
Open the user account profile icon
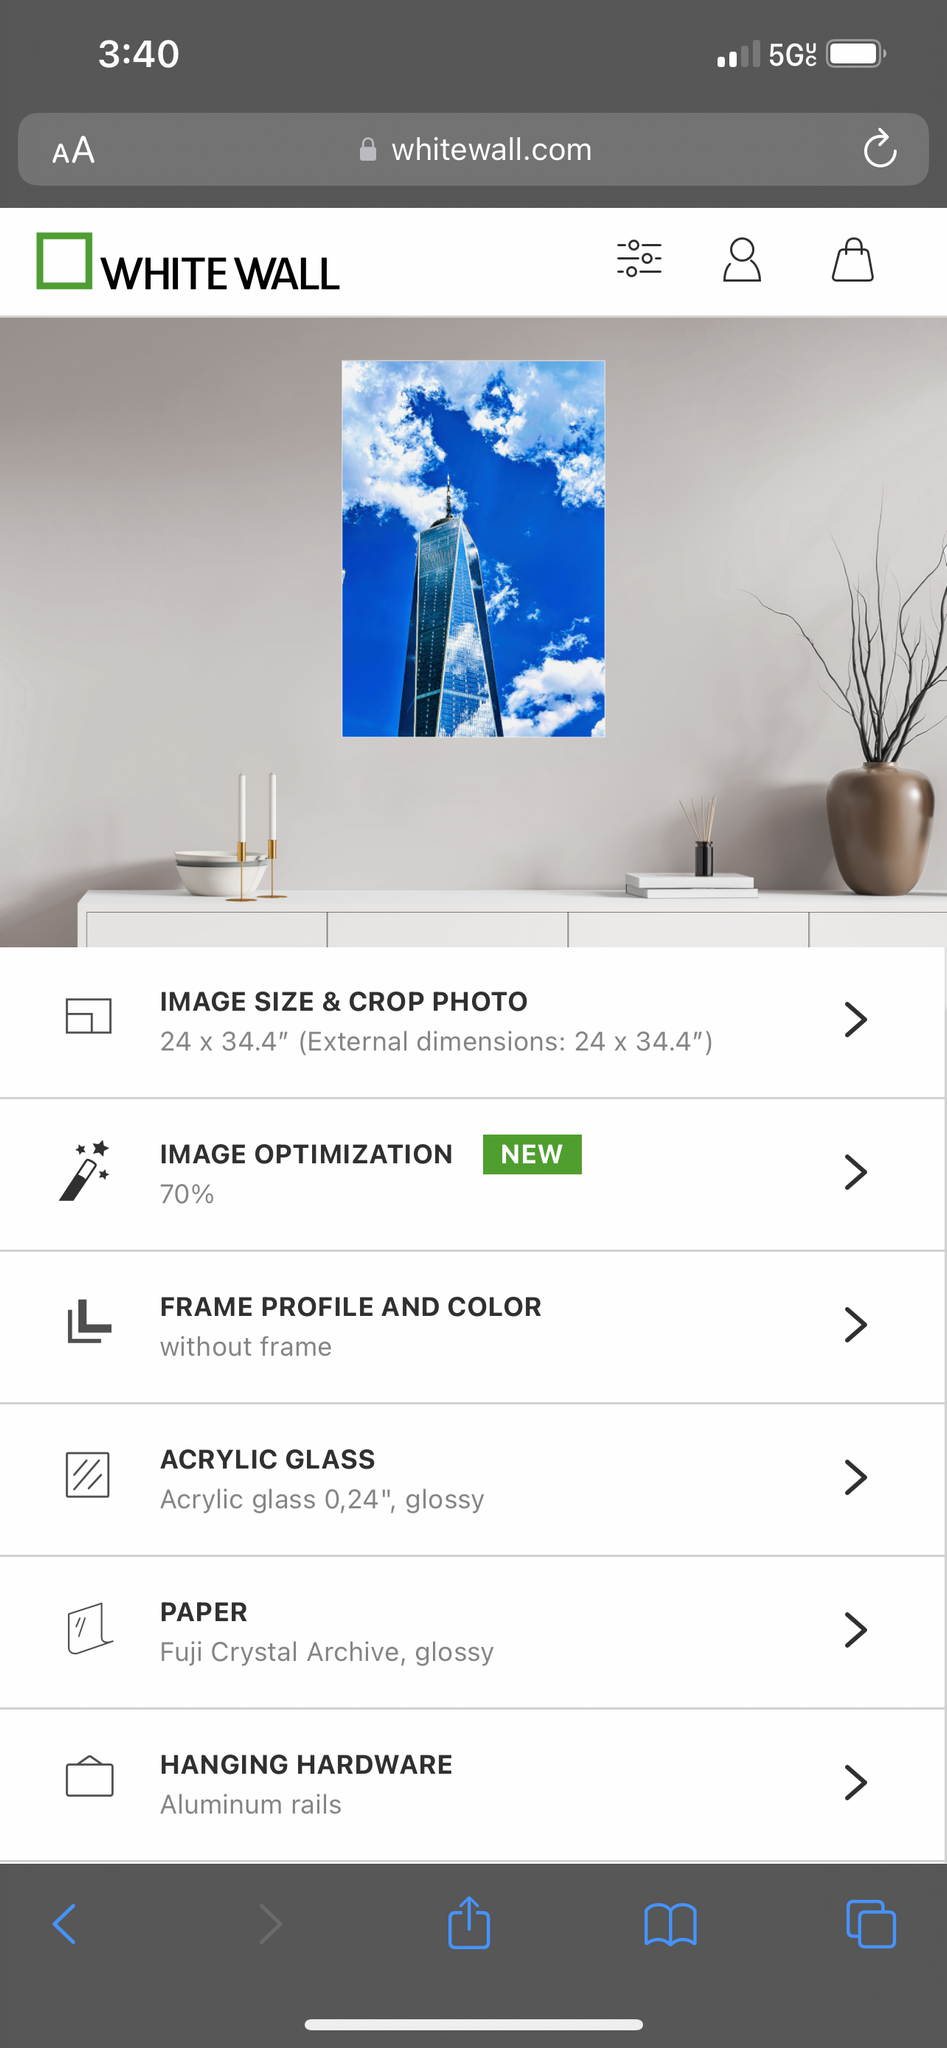click(742, 260)
